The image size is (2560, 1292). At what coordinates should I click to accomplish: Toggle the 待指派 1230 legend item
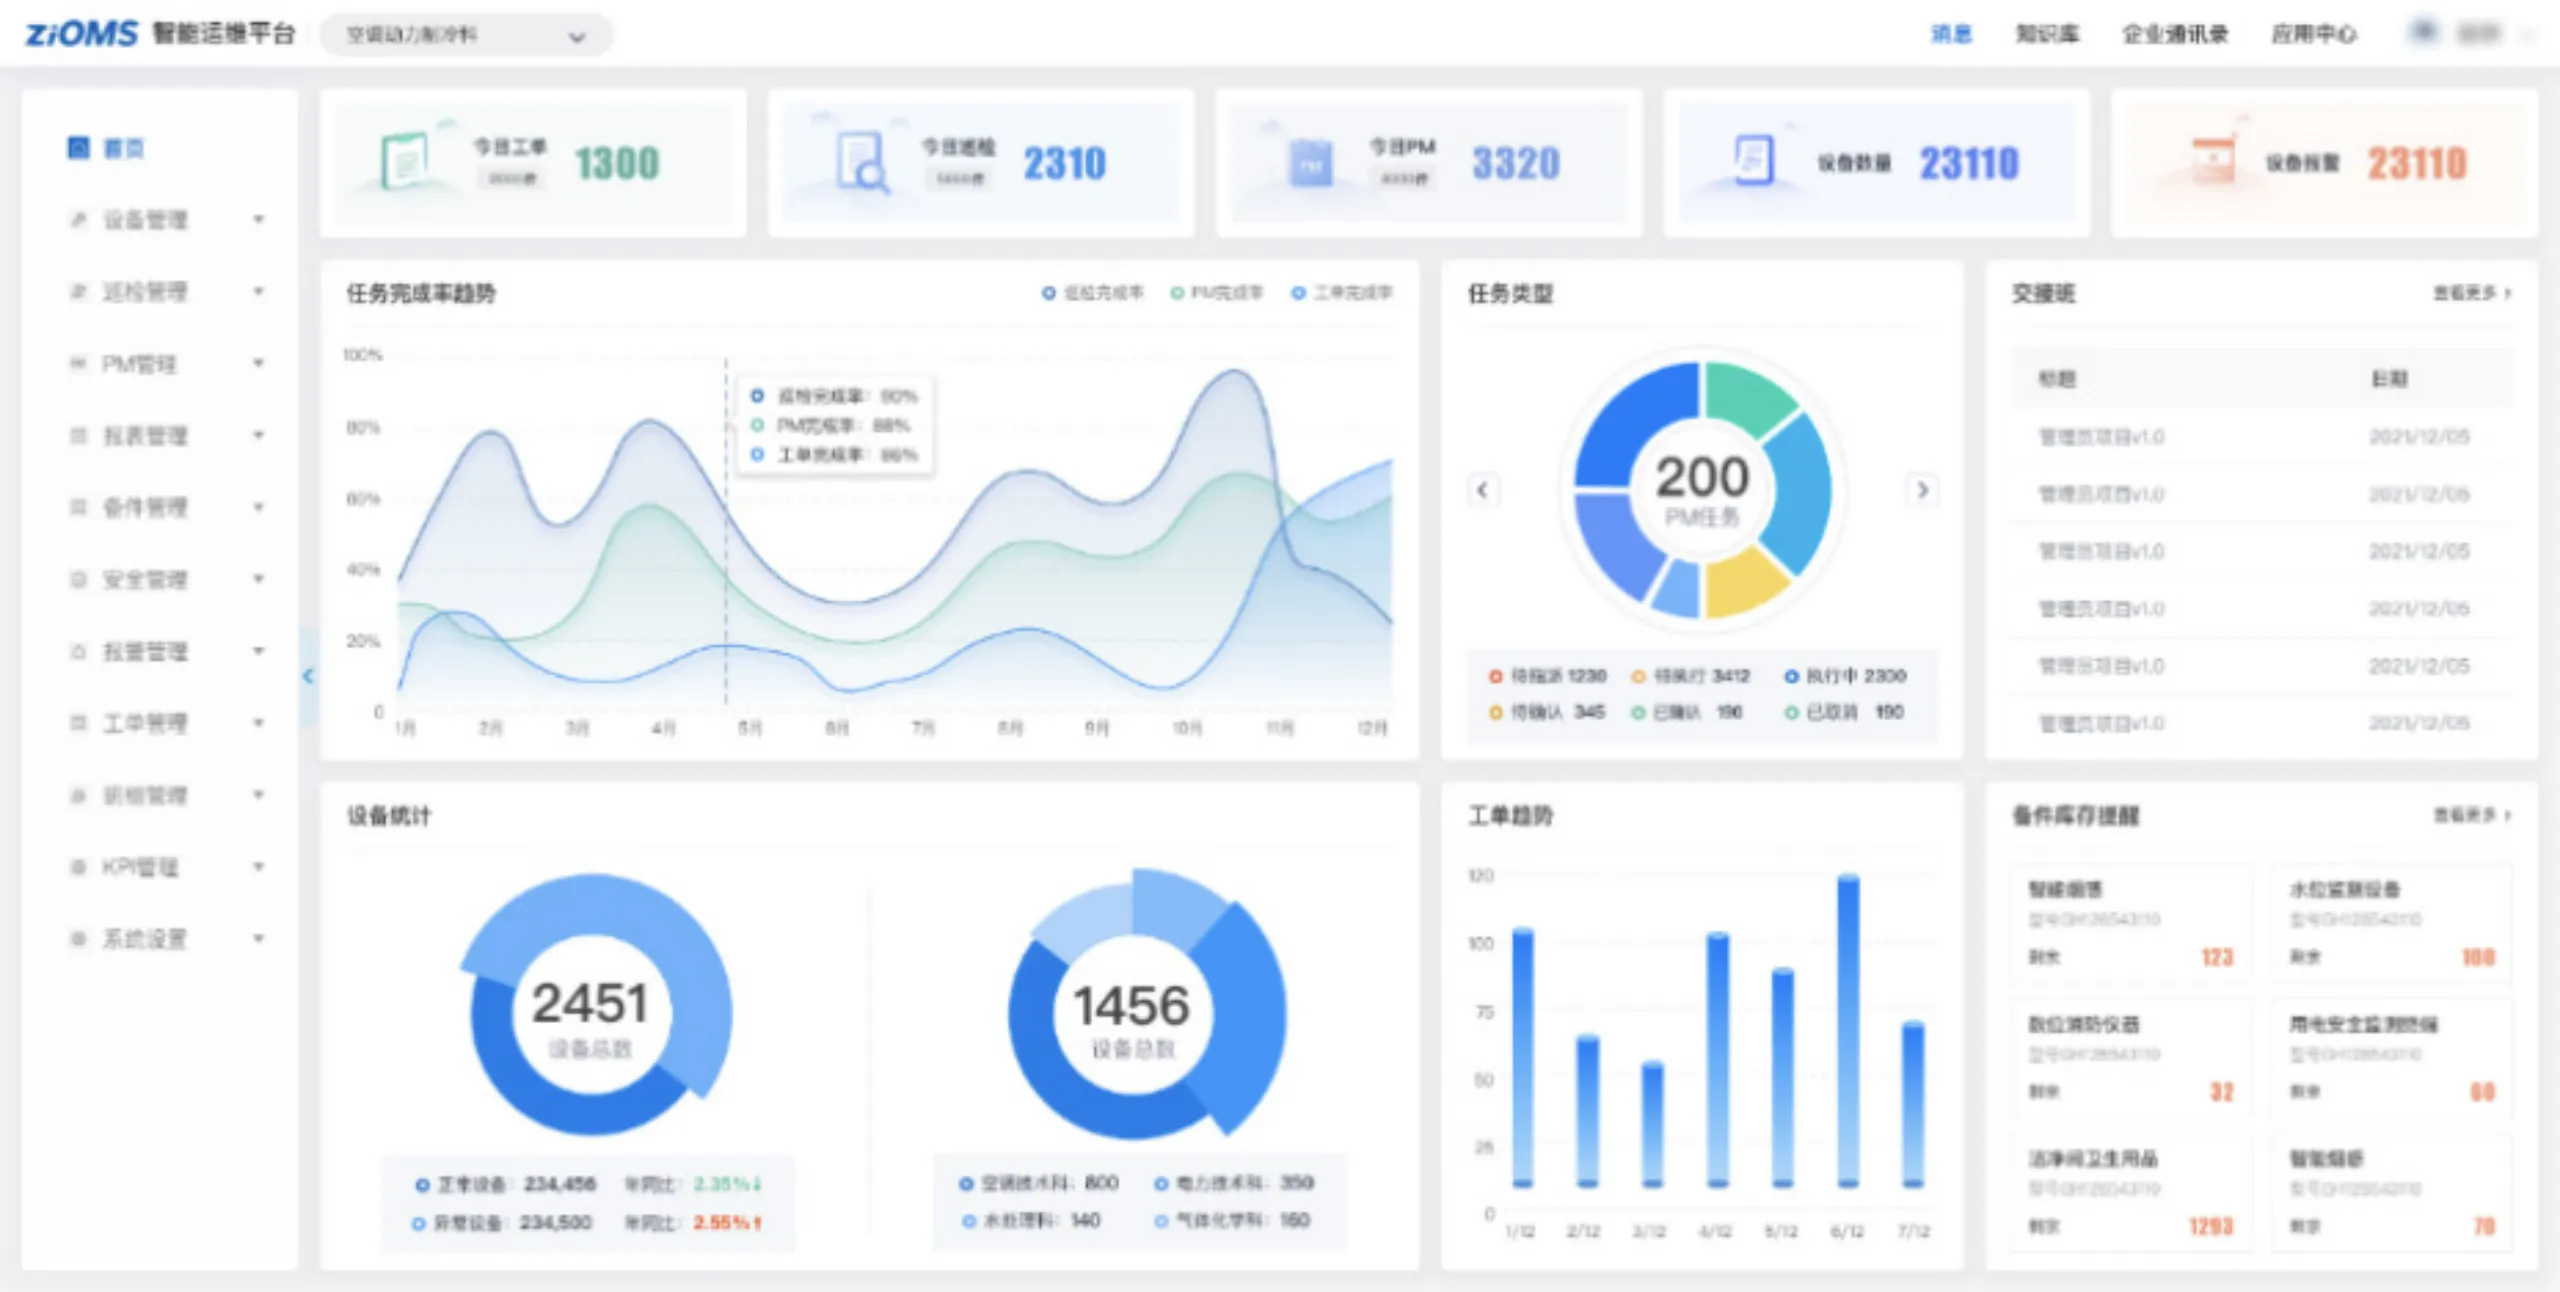pyautogui.click(x=1547, y=677)
